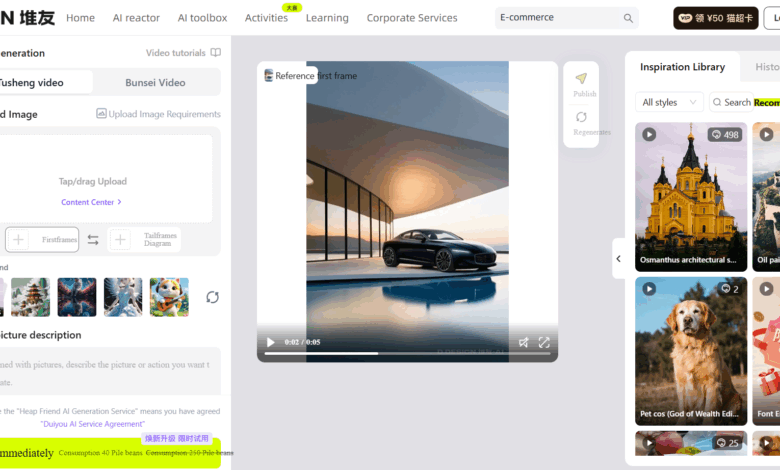Enter fullscreen on the car video
The height and width of the screenshot is (470, 780).
(544, 342)
